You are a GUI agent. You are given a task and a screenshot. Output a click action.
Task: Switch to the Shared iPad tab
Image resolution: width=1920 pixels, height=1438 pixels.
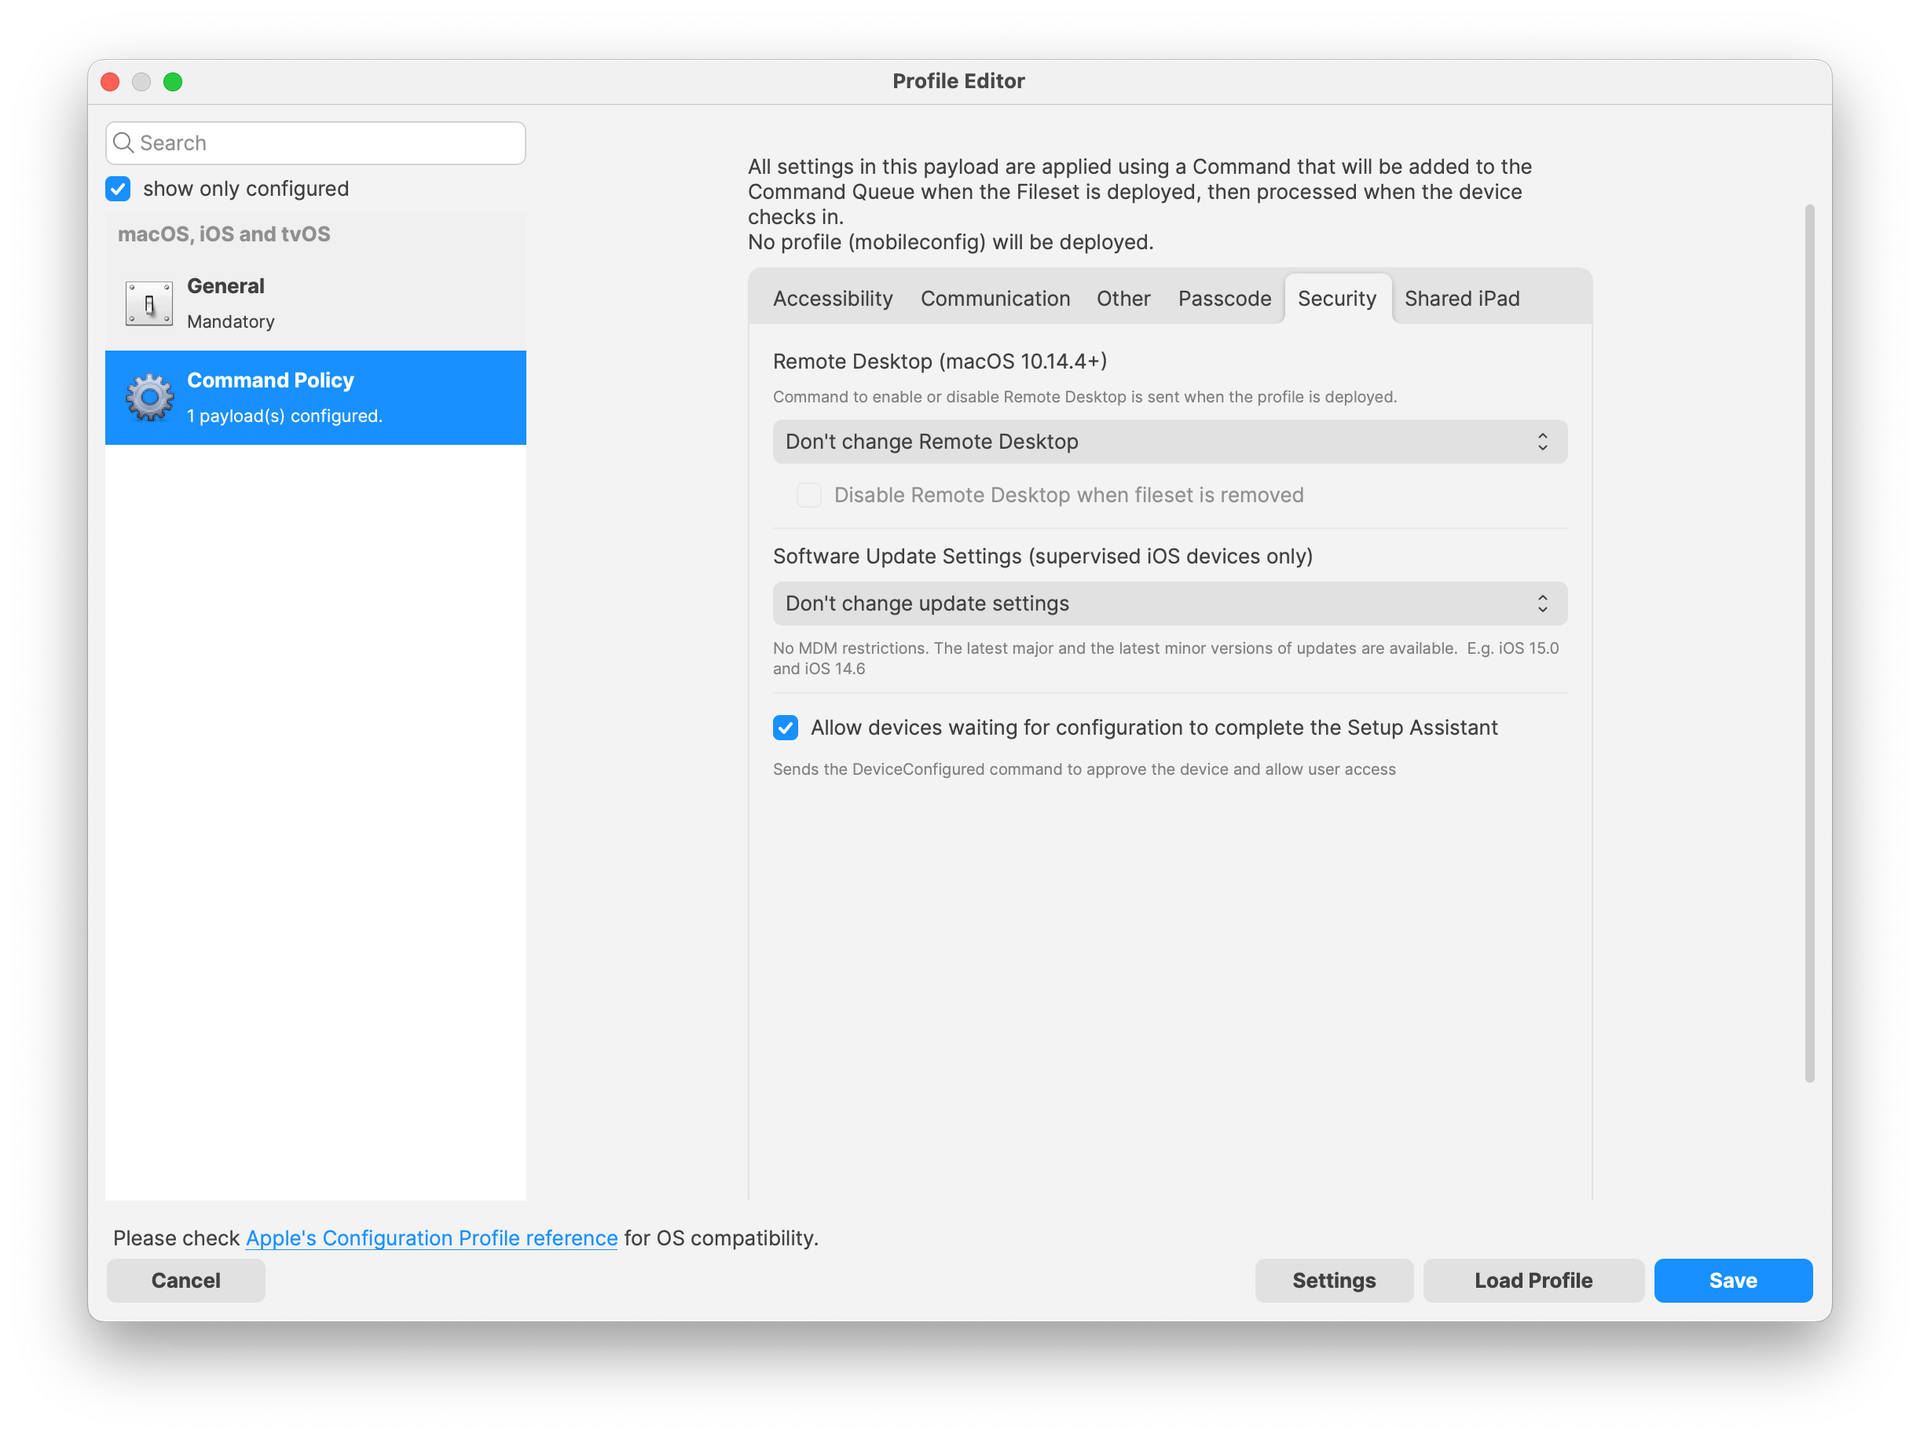coord(1462,299)
